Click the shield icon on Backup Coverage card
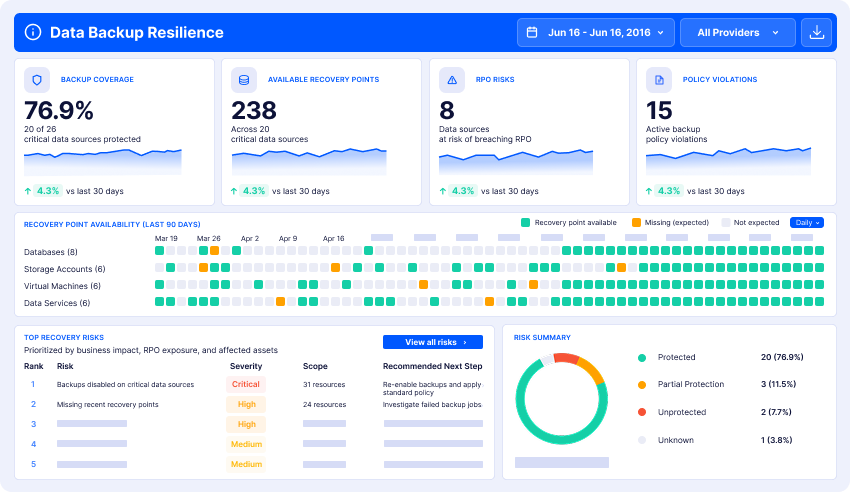Screen dimensions: 850x492 tap(37, 80)
